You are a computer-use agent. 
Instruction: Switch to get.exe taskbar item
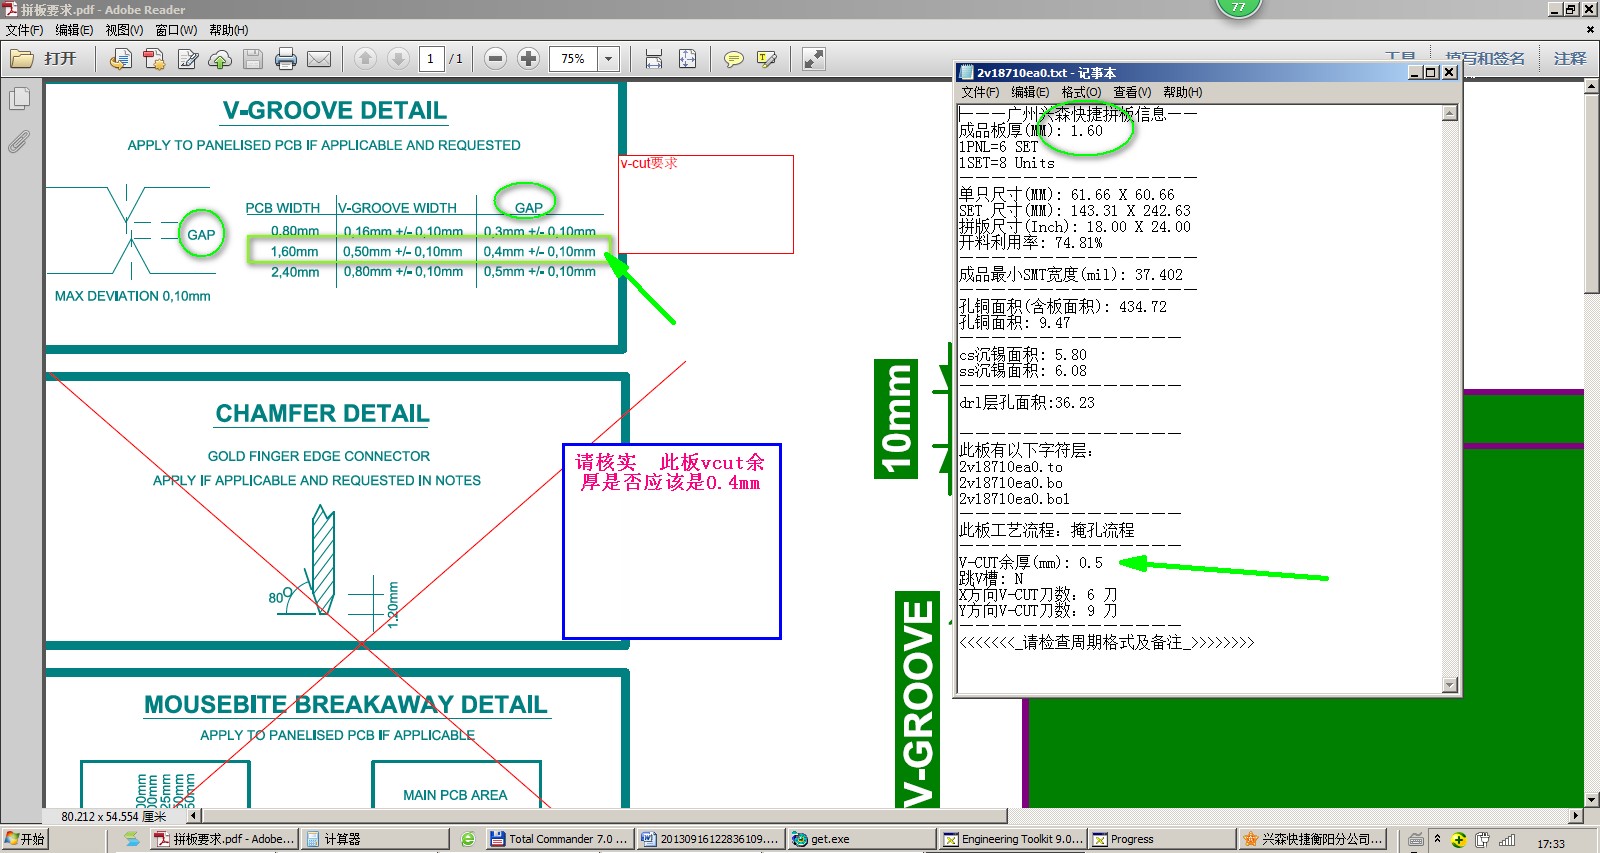[x=860, y=839]
